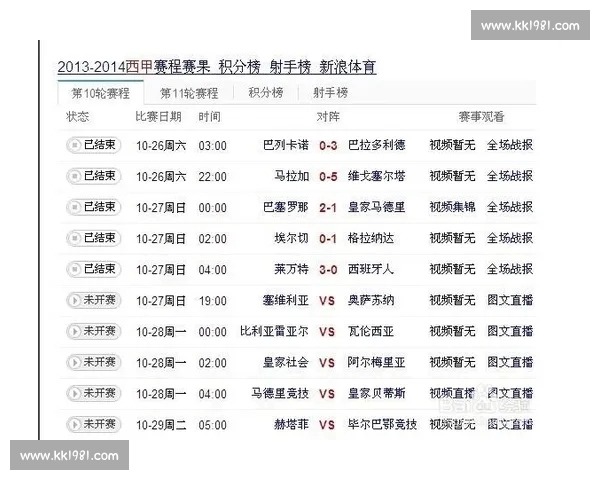Click team name 皇家社会

tap(285, 362)
